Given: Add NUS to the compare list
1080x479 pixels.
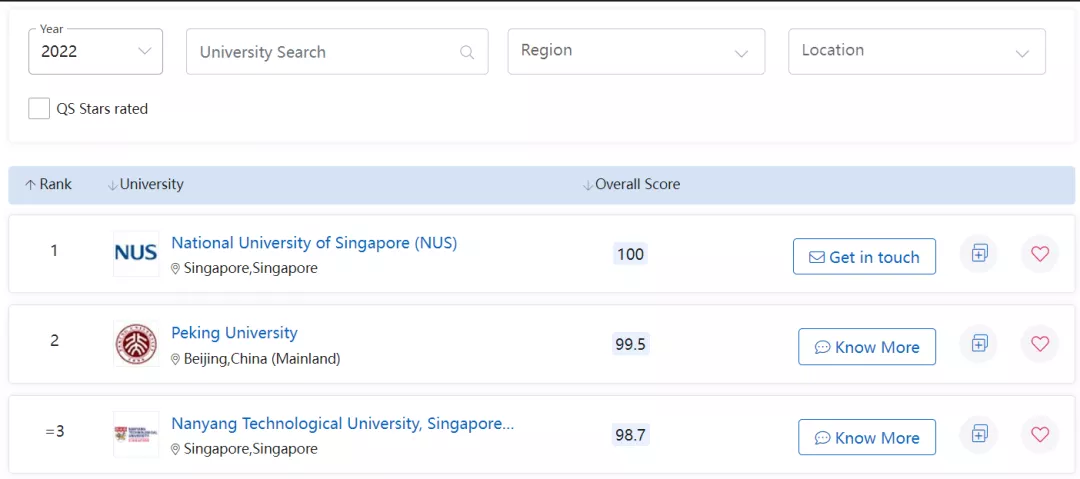Looking at the screenshot, I should (979, 254).
